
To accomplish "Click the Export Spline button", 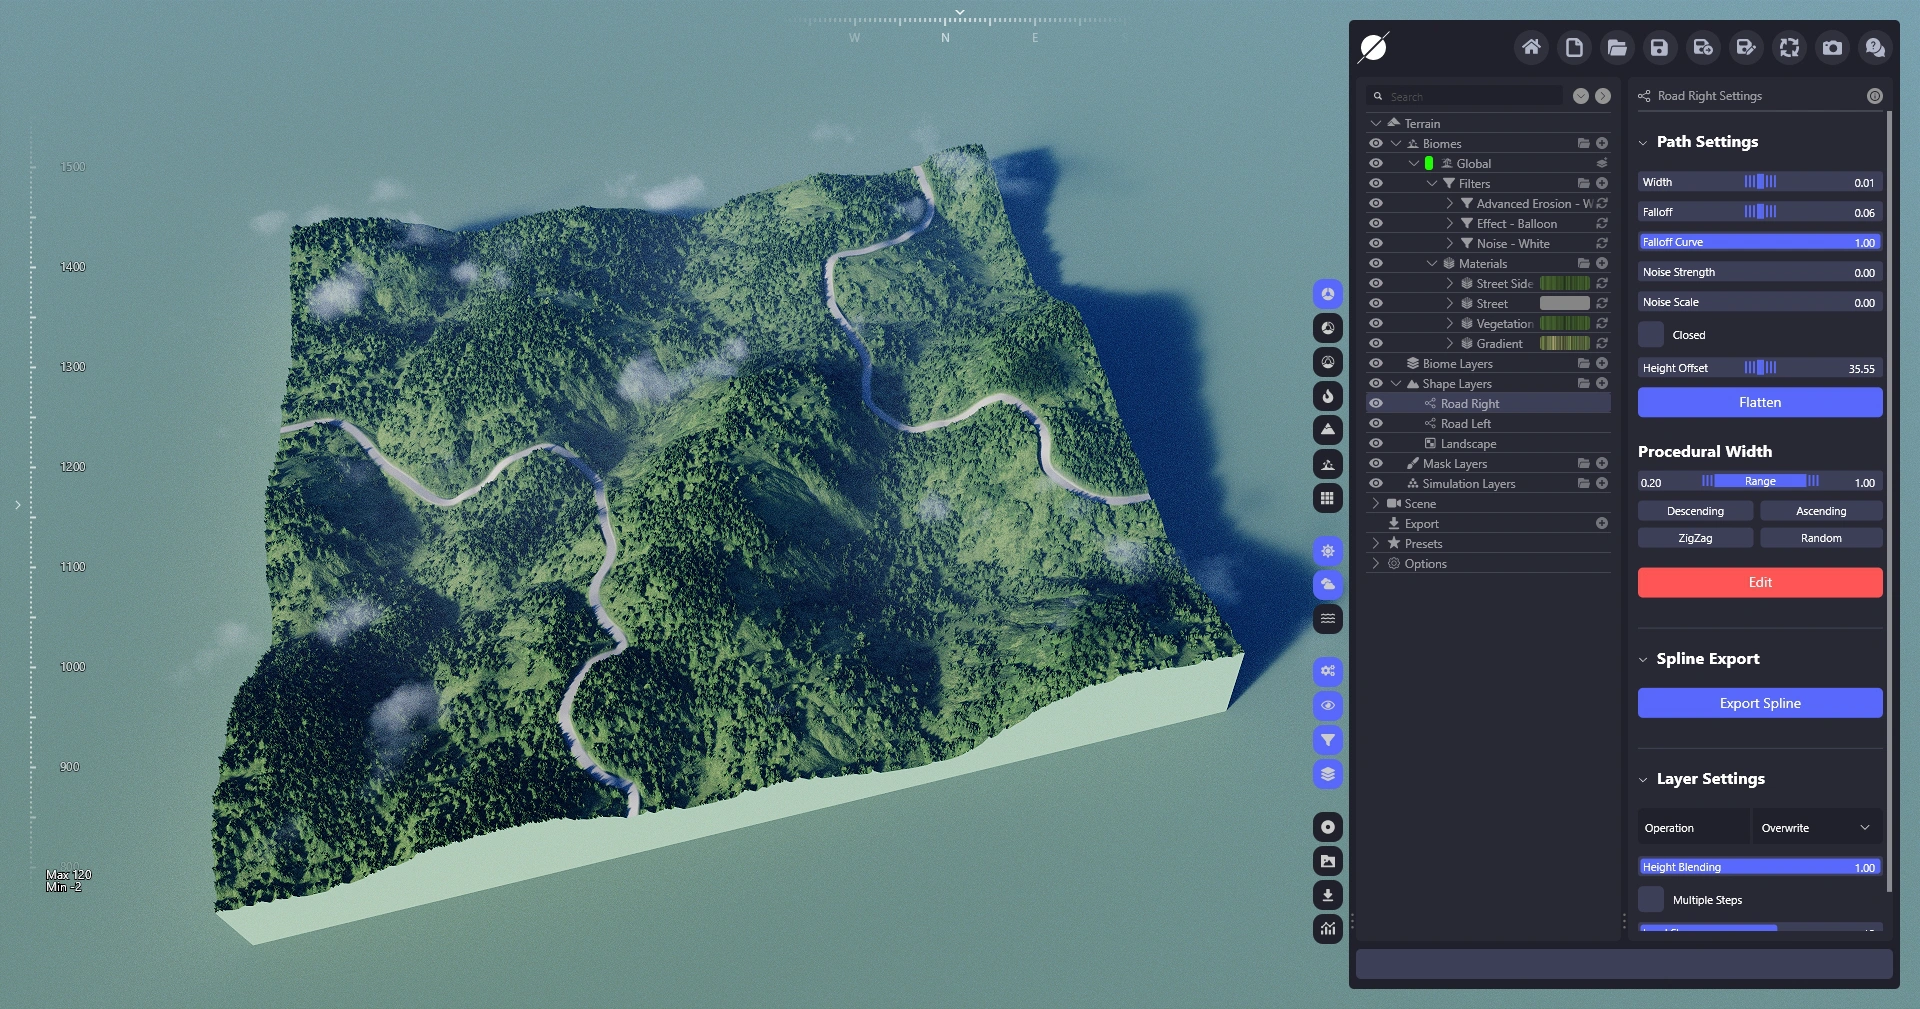I will (x=1760, y=703).
